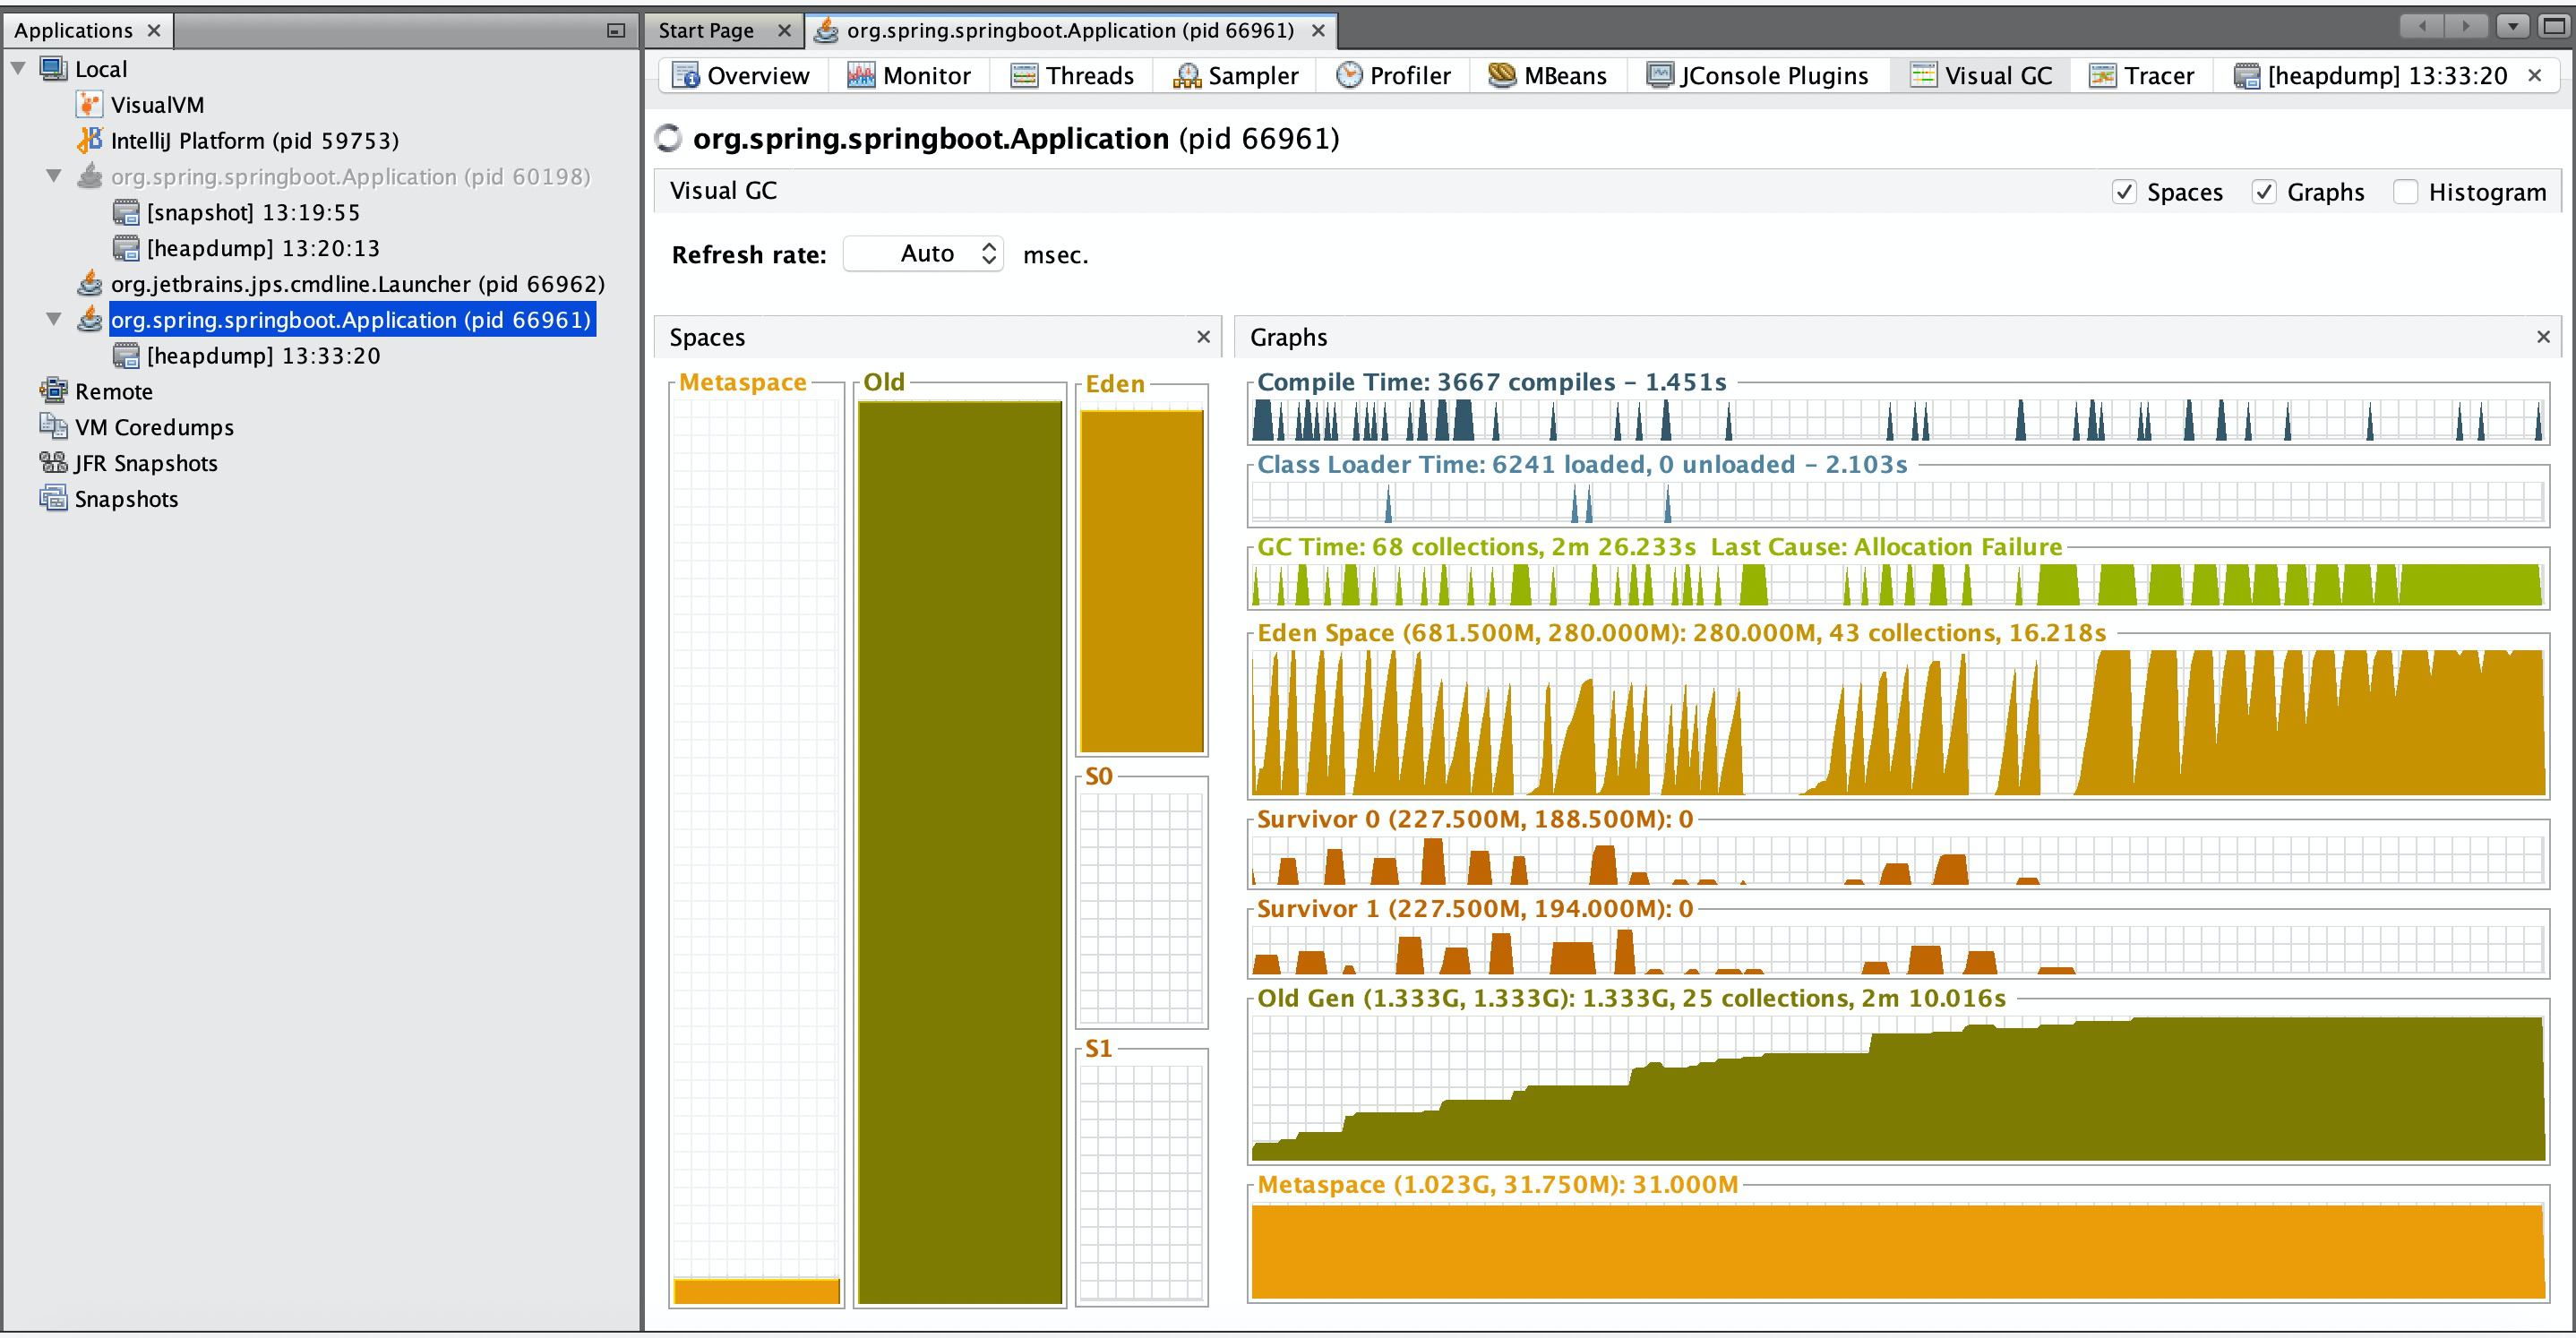Click the IntelliJ Platform icon
Screen dimensions: 2576x1338
coord(90,140)
